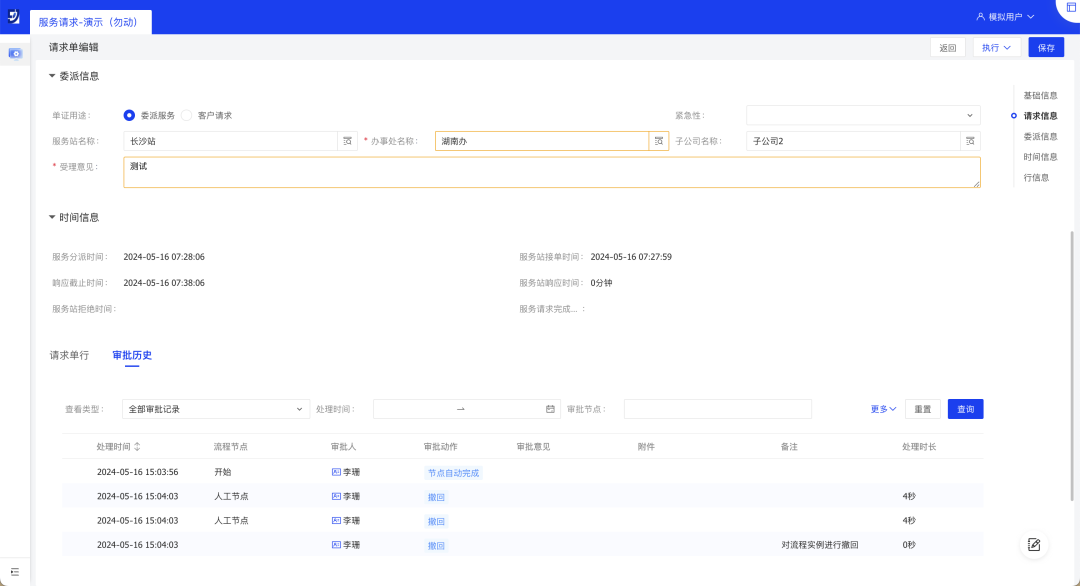Click the lookup icon in 子公司名称 field
Screen dimensions: 1080x586
tap(970, 142)
